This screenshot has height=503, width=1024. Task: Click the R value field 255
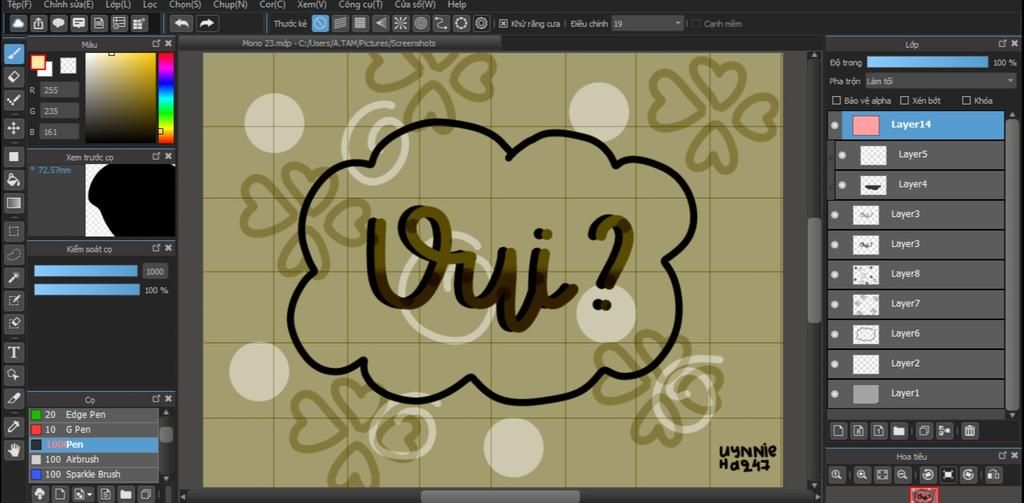click(59, 89)
